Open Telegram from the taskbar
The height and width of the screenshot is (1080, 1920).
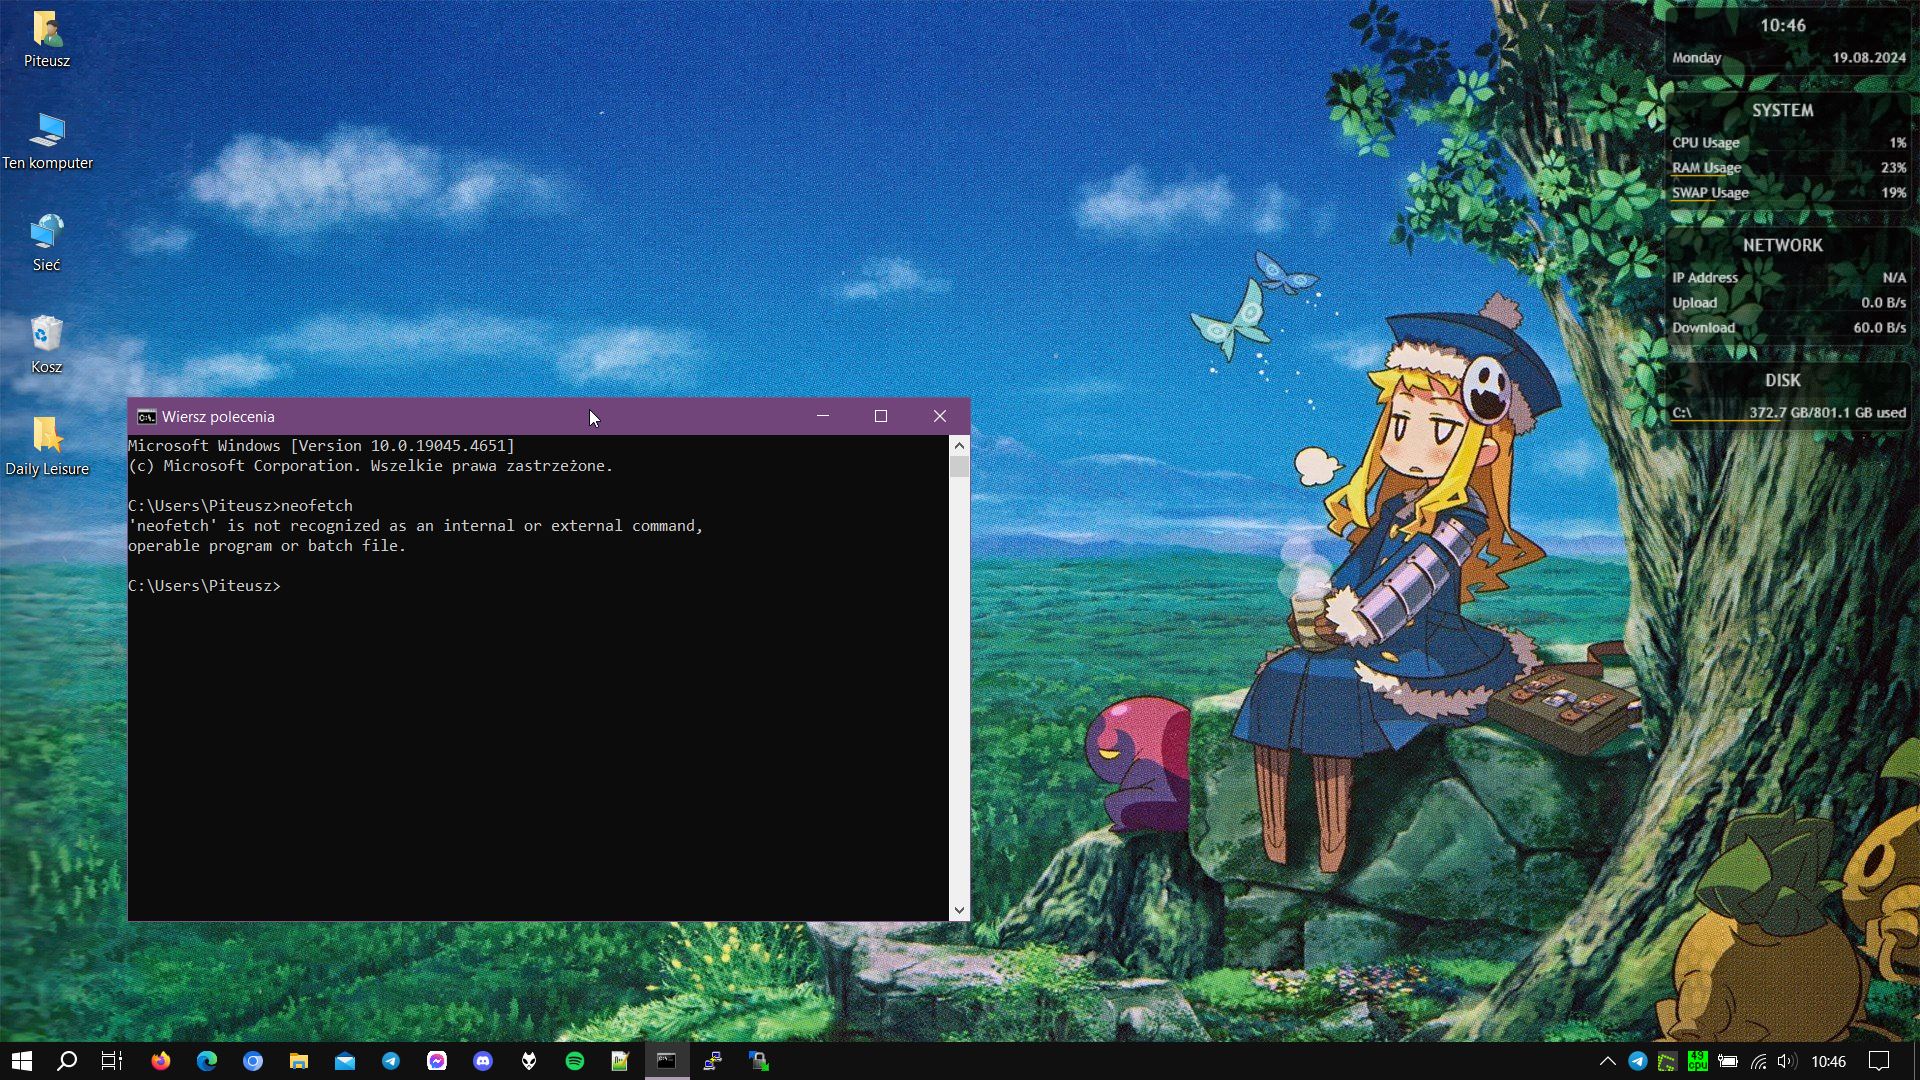pyautogui.click(x=390, y=1061)
